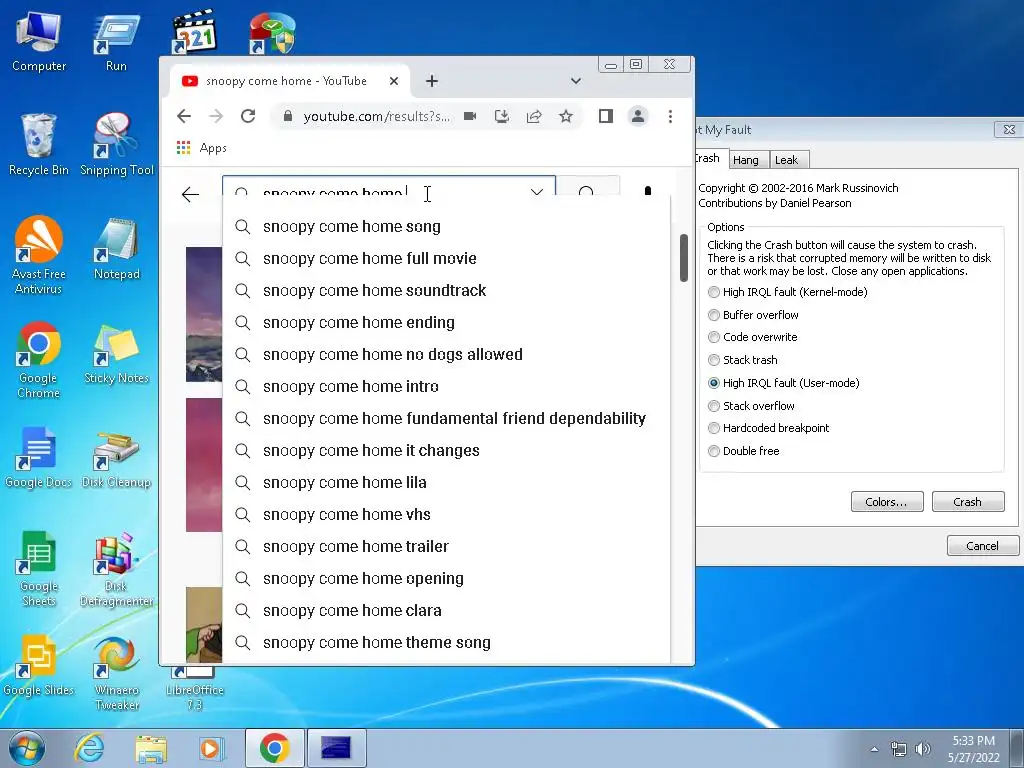Screen dimensions: 1024x768
Task: Open Windows Explorer from the taskbar
Action: [x=150, y=749]
